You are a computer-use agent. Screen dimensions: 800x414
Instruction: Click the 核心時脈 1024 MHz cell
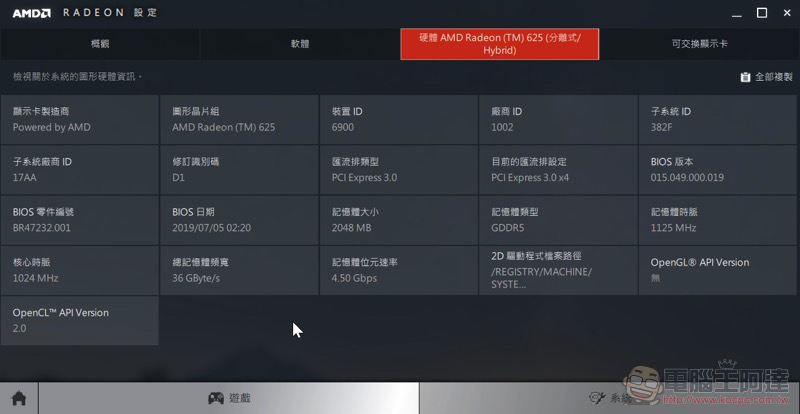pyautogui.click(x=80, y=271)
